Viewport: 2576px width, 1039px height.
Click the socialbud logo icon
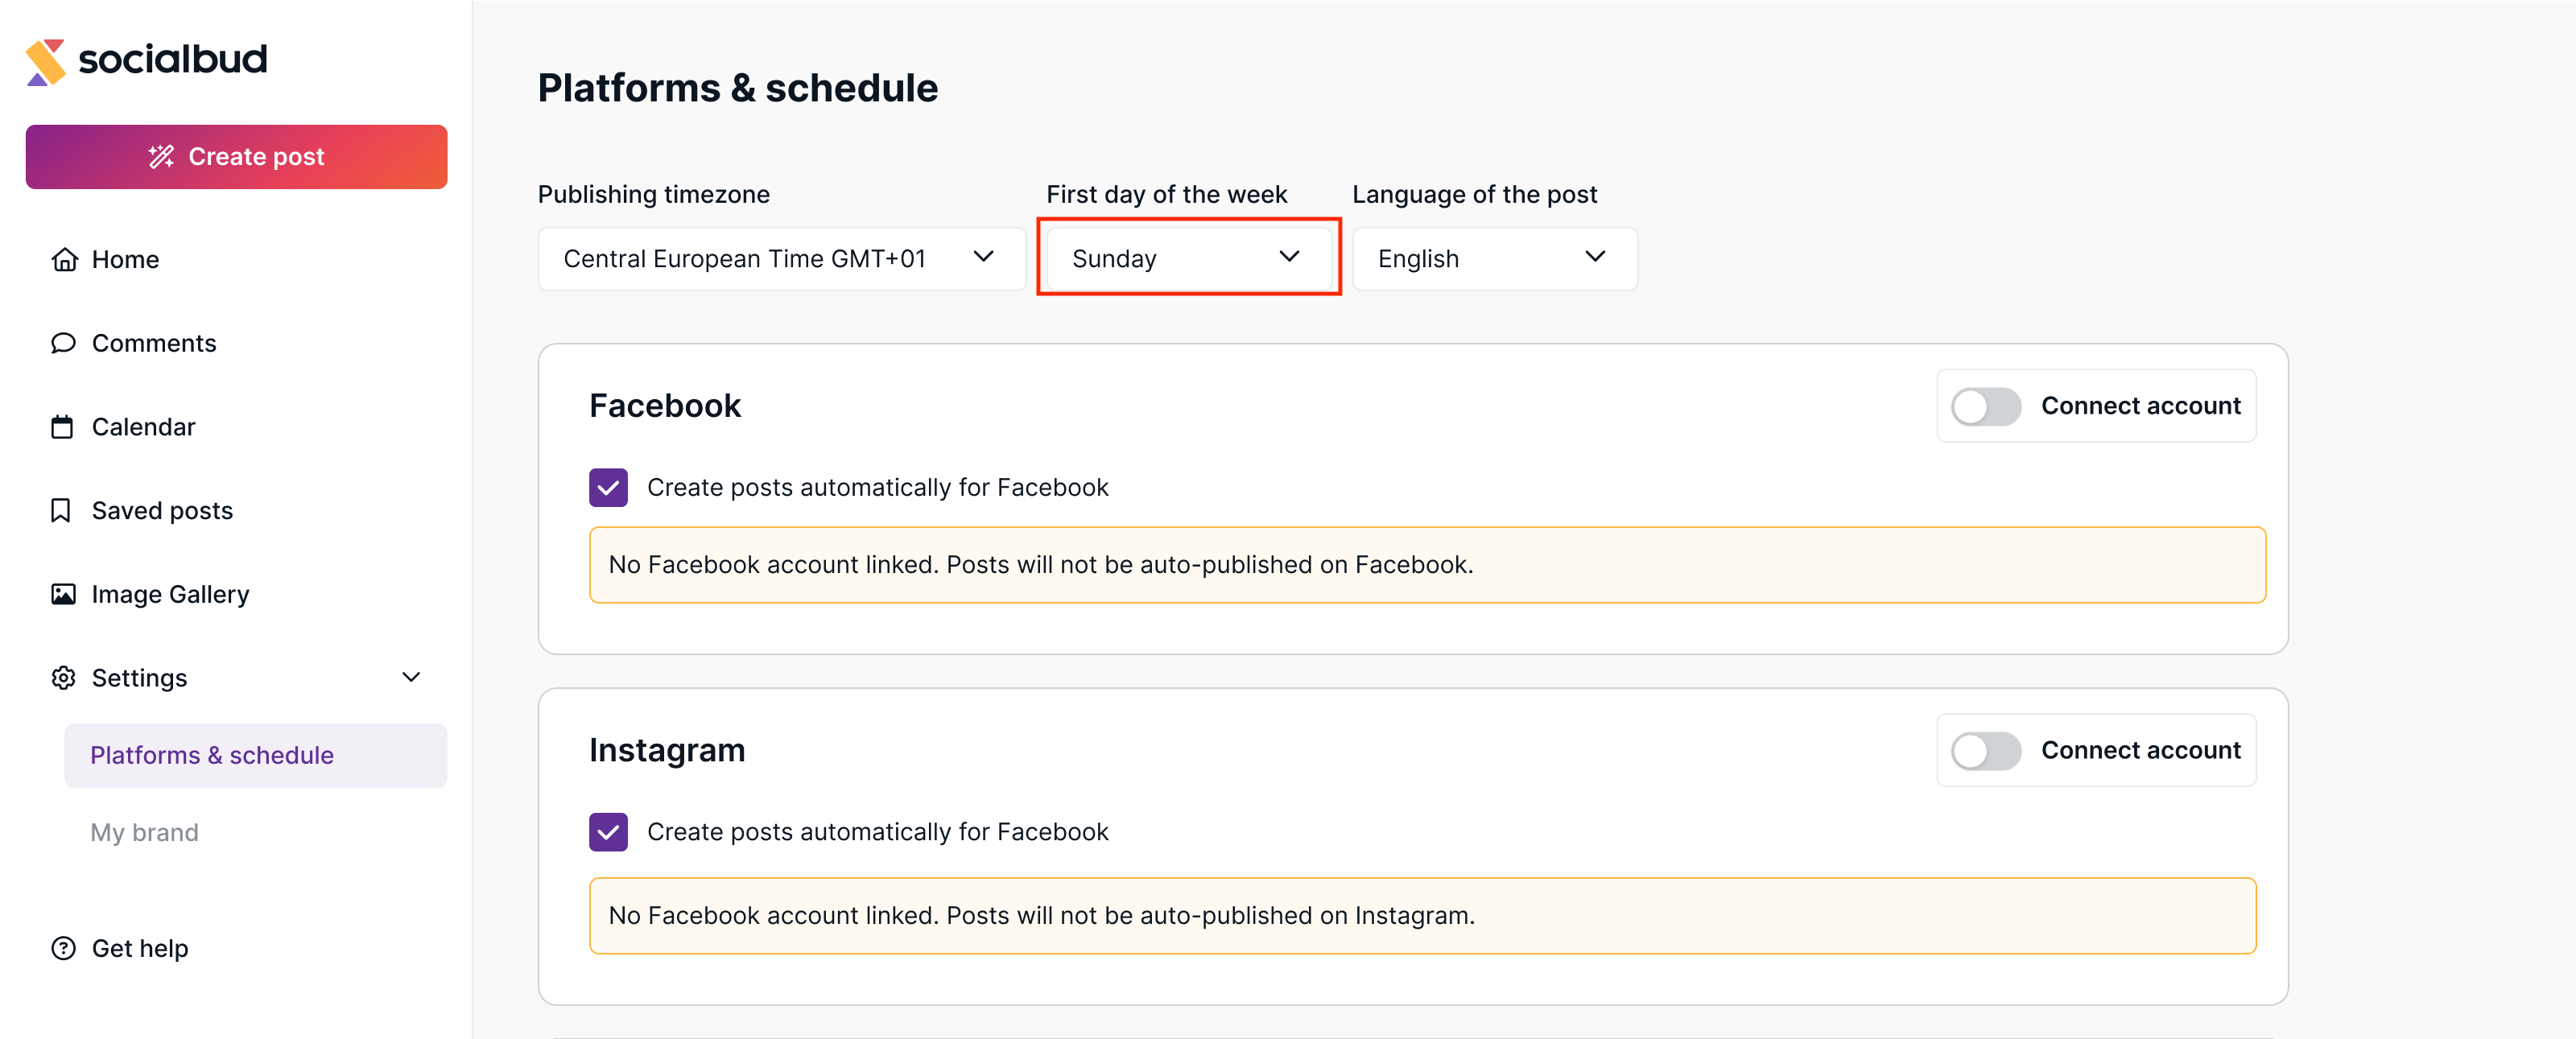click(x=46, y=62)
